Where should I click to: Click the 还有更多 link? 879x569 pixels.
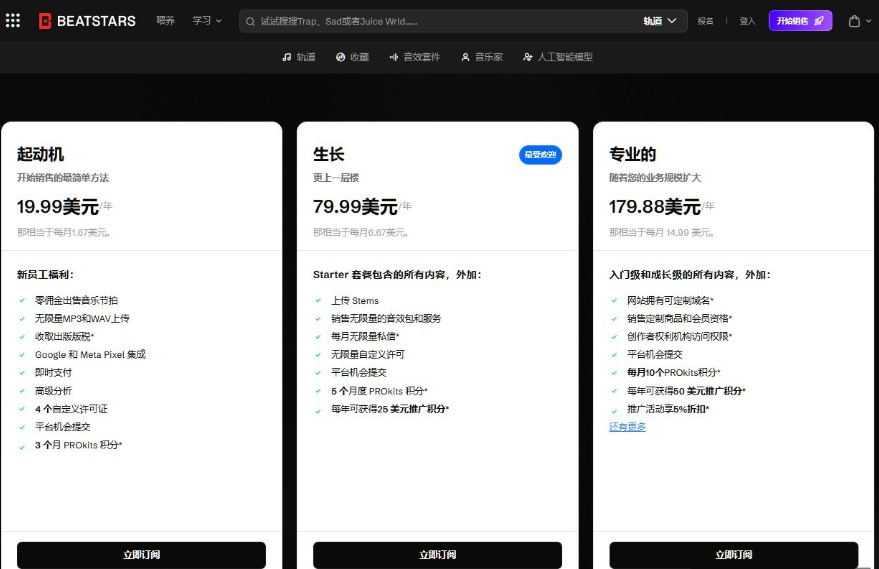[627, 427]
